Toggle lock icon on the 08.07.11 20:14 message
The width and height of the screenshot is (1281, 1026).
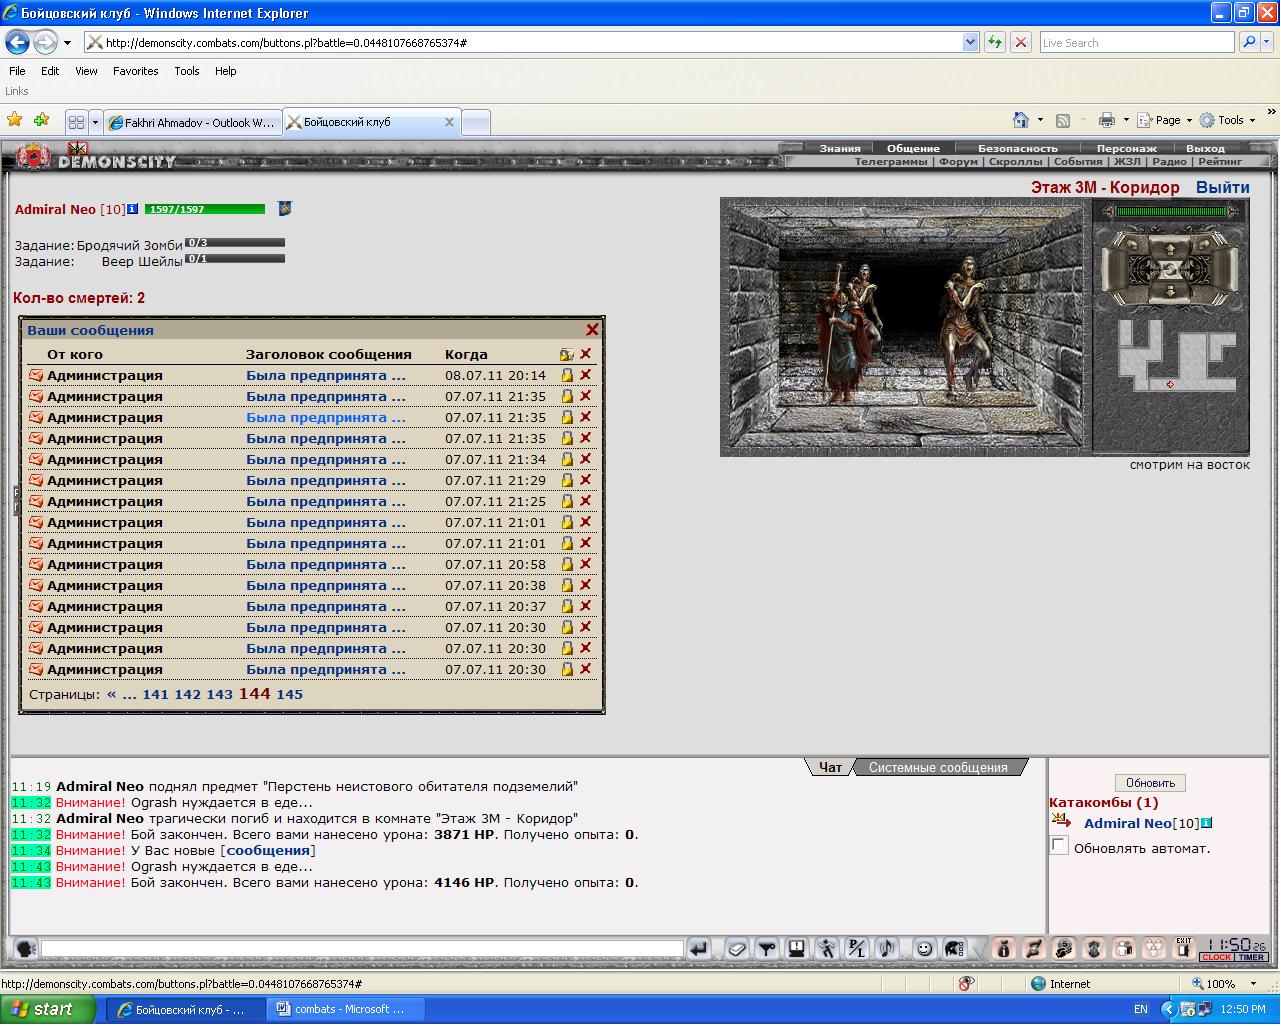[x=567, y=375]
